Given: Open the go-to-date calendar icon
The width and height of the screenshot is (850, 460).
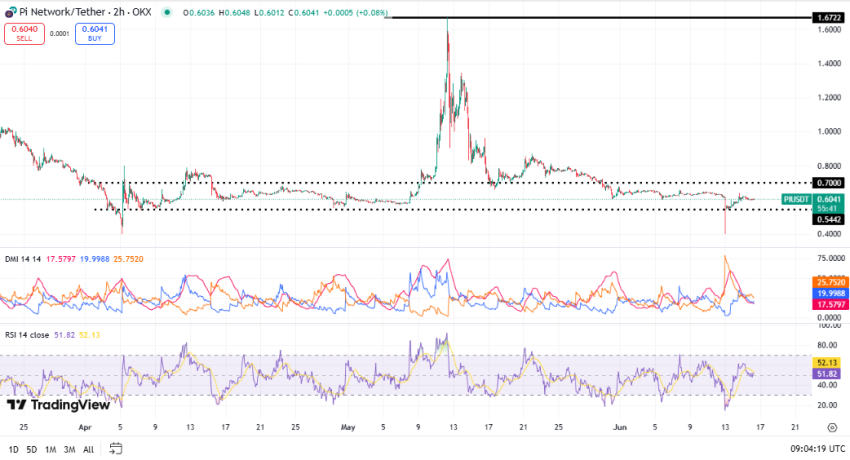Looking at the screenshot, I should pyautogui.click(x=116, y=449).
